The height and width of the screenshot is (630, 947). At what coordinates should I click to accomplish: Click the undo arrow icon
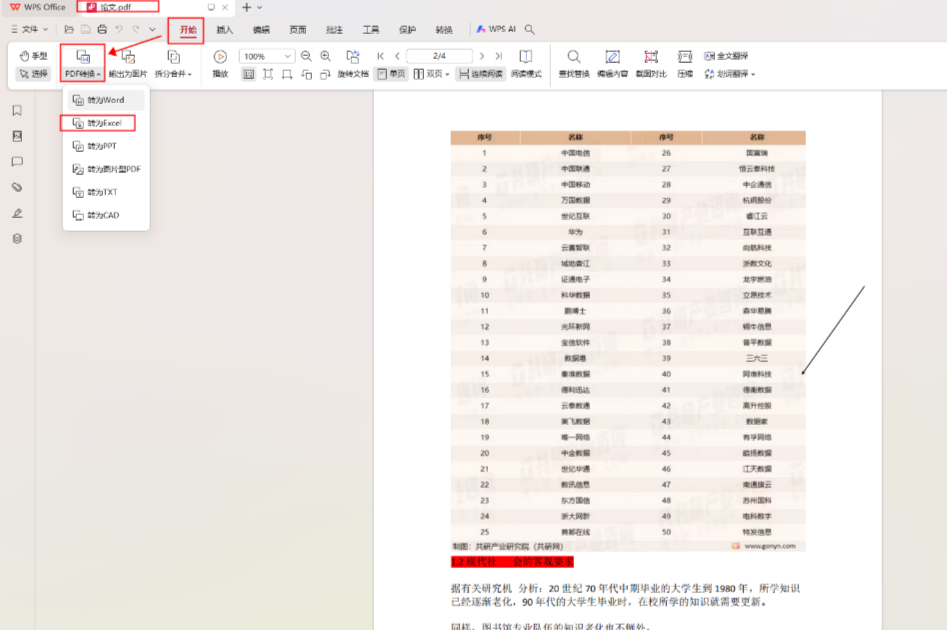119,29
